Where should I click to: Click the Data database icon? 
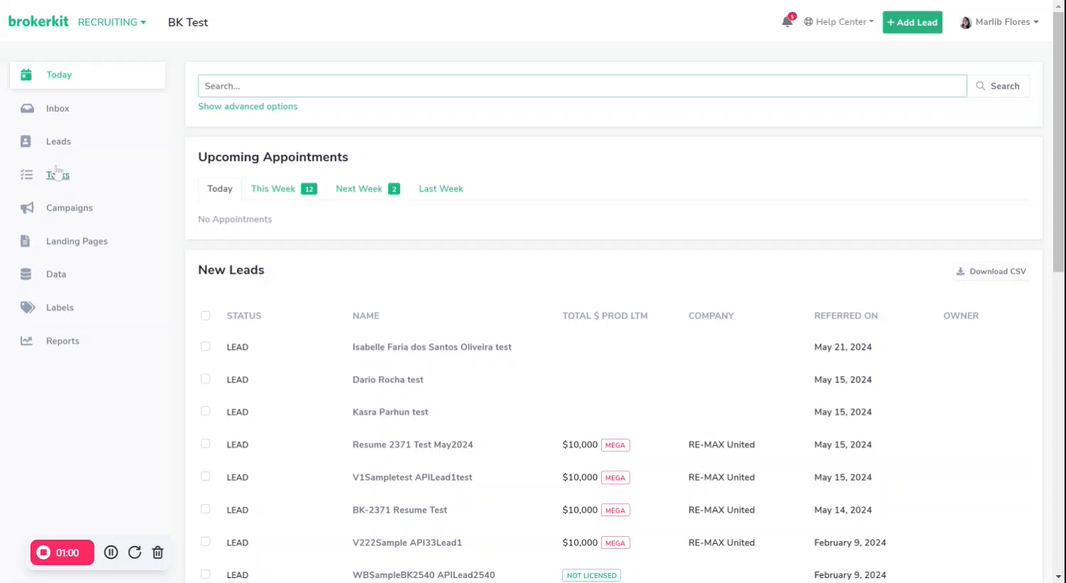tap(26, 274)
